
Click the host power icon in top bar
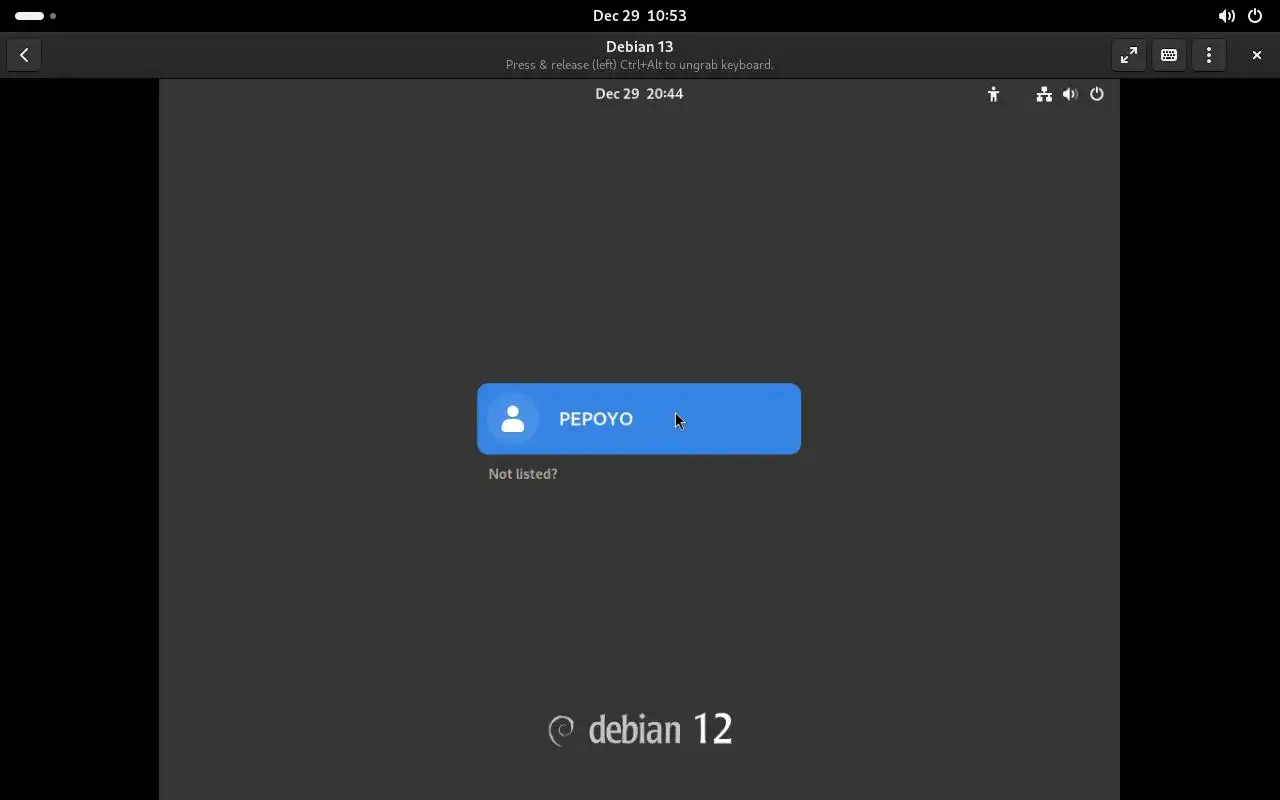pyautogui.click(x=1255, y=16)
